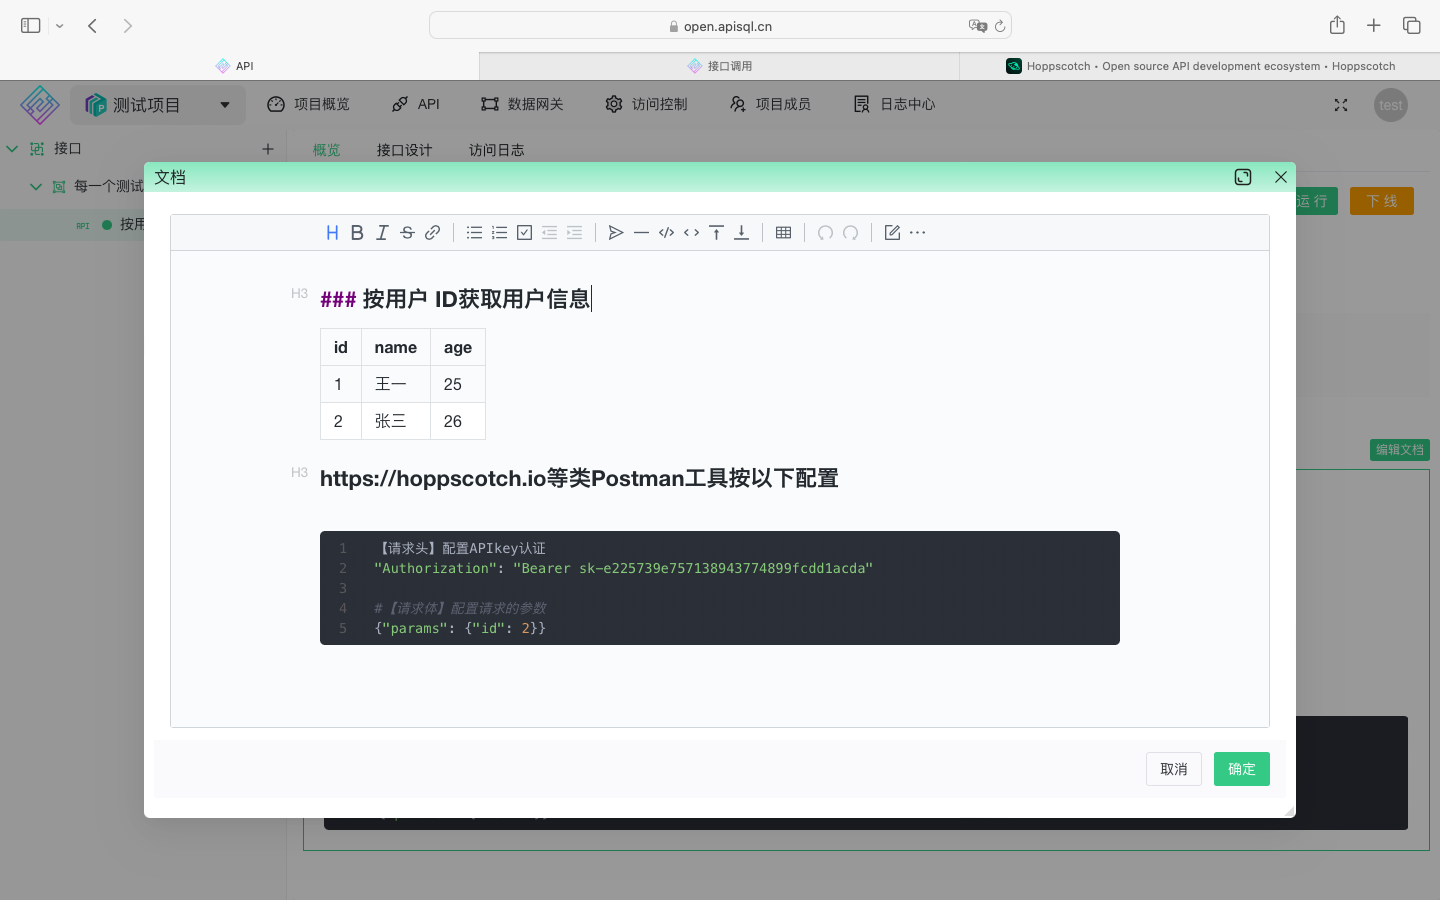The width and height of the screenshot is (1440, 900).
Task: Apply italic formatting
Action: [382, 232]
